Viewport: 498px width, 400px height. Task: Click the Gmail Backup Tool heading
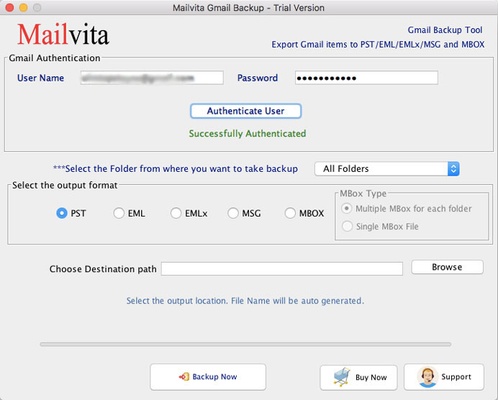[445, 30]
